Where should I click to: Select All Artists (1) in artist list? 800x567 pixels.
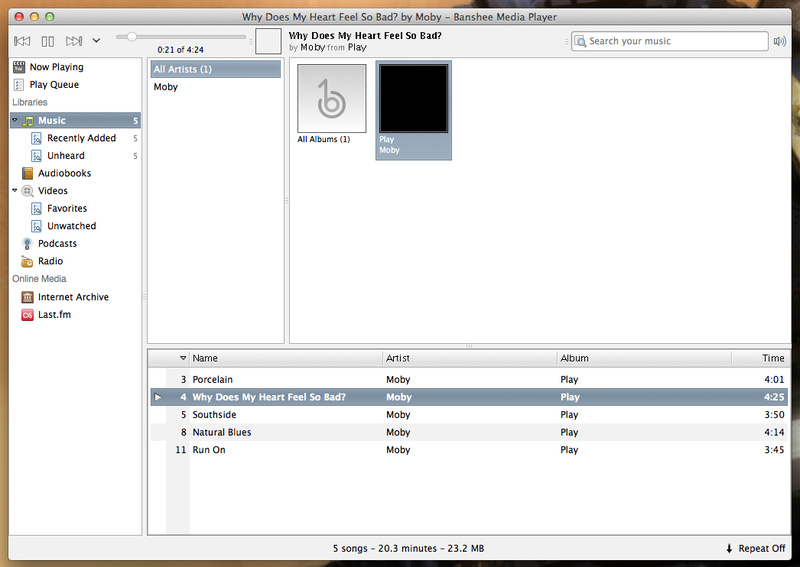point(216,69)
